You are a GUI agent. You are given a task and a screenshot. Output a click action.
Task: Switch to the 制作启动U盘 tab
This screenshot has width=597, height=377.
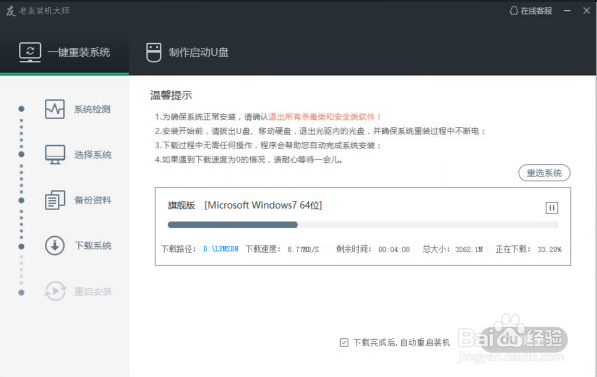(187, 52)
